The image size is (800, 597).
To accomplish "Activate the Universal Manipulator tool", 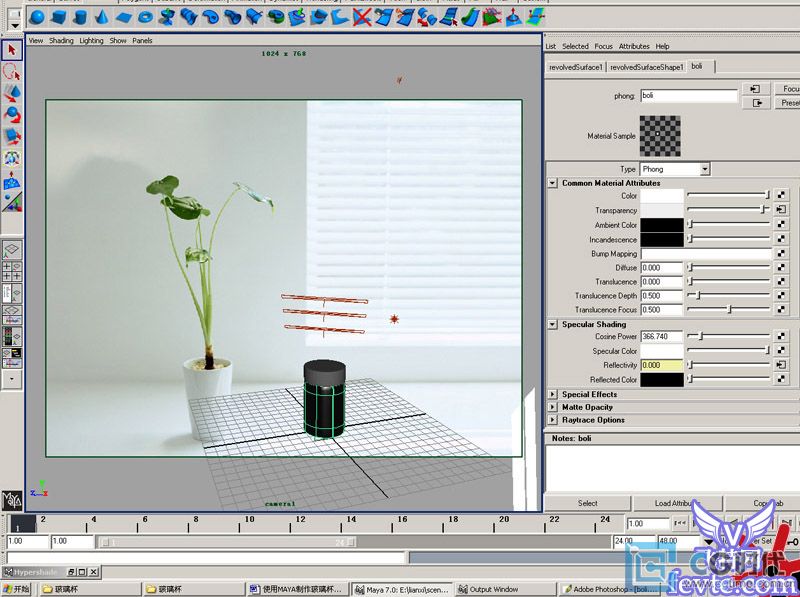I will [x=12, y=159].
